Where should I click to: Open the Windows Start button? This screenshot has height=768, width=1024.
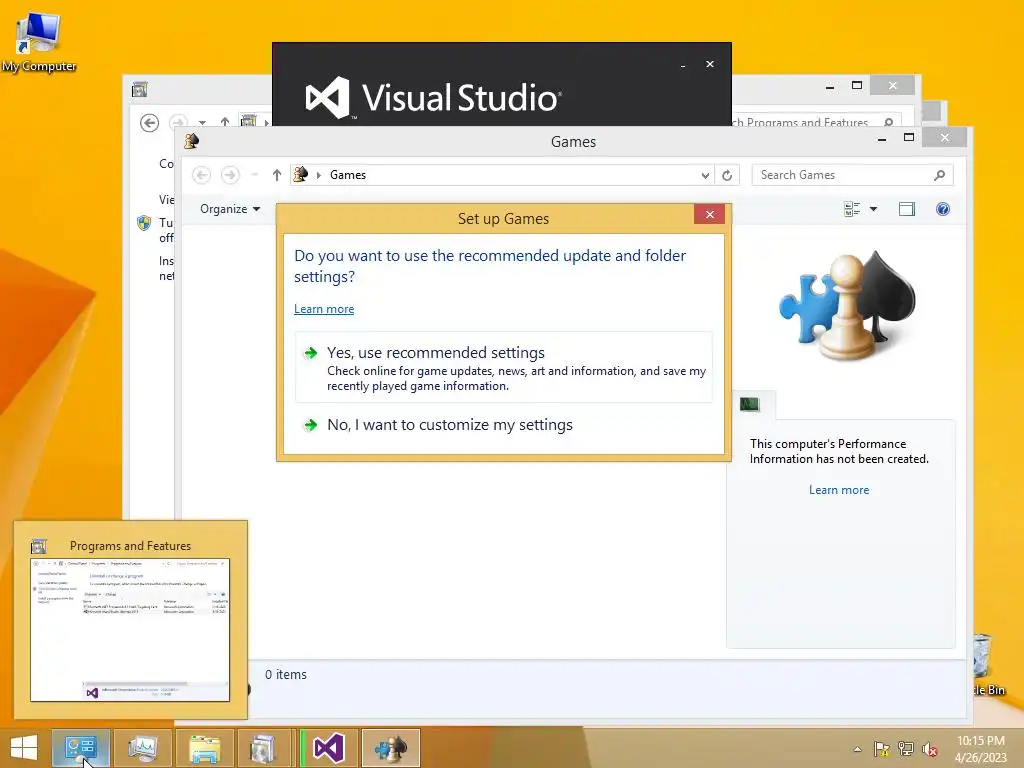click(24, 748)
